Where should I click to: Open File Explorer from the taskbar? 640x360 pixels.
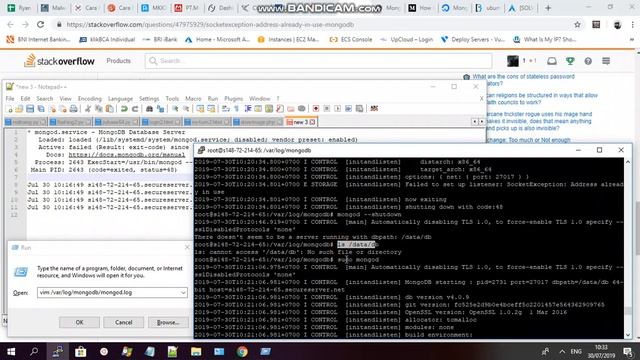pyautogui.click(x=196, y=351)
